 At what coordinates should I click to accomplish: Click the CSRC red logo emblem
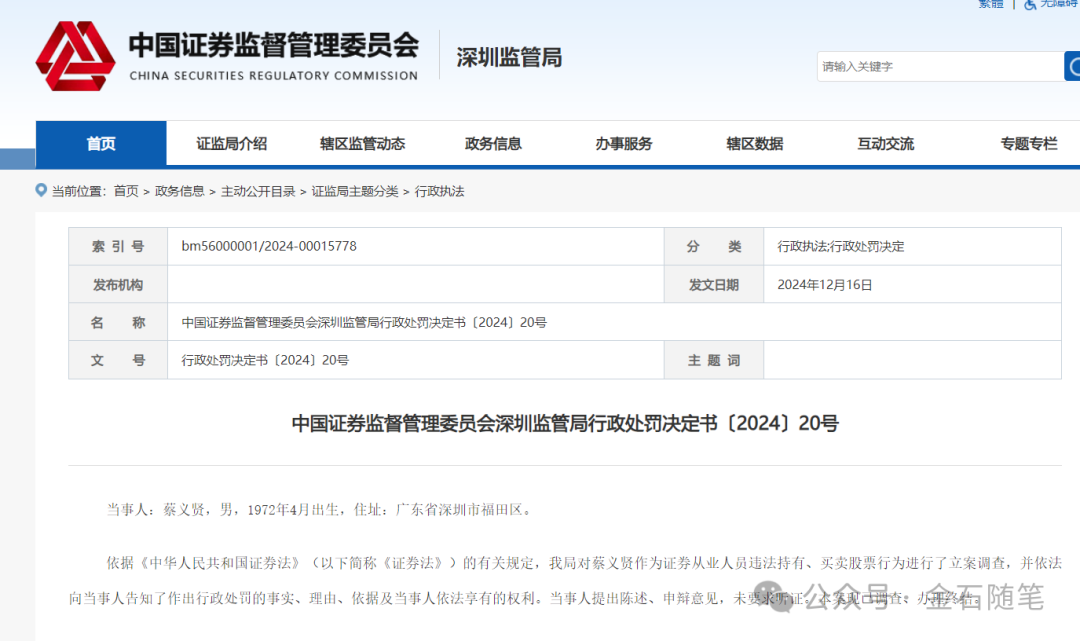75,55
